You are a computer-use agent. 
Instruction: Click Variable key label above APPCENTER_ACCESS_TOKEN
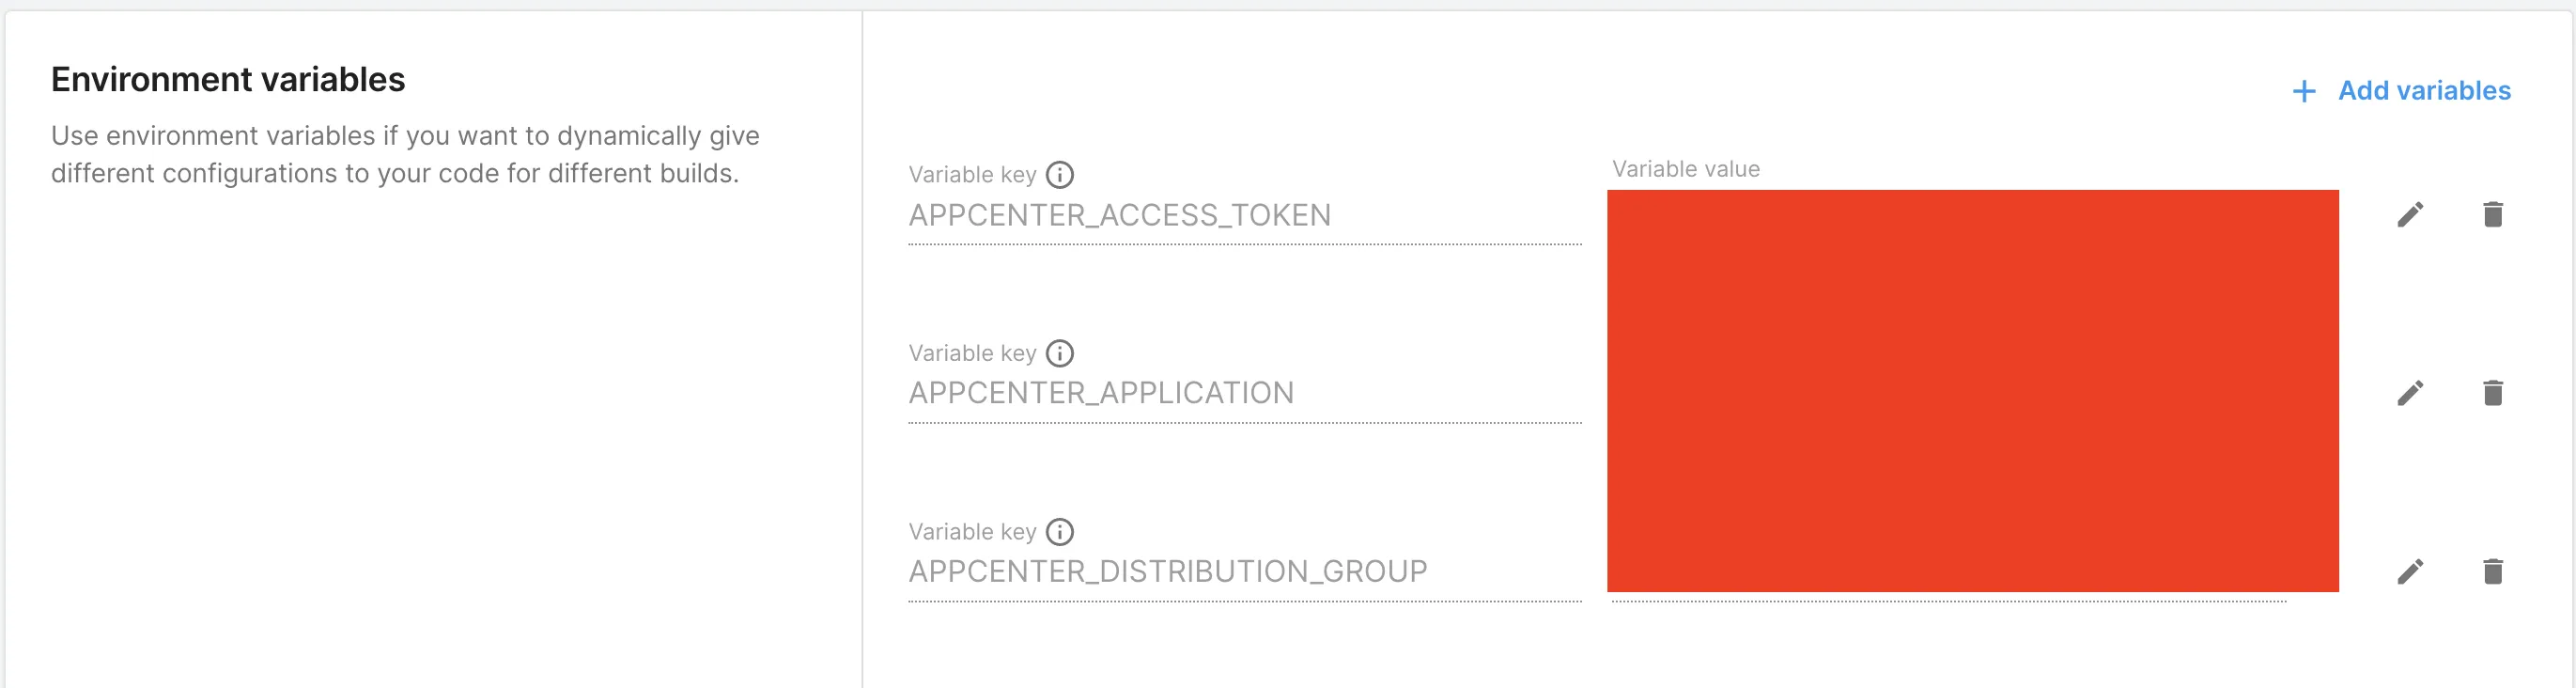pos(972,175)
